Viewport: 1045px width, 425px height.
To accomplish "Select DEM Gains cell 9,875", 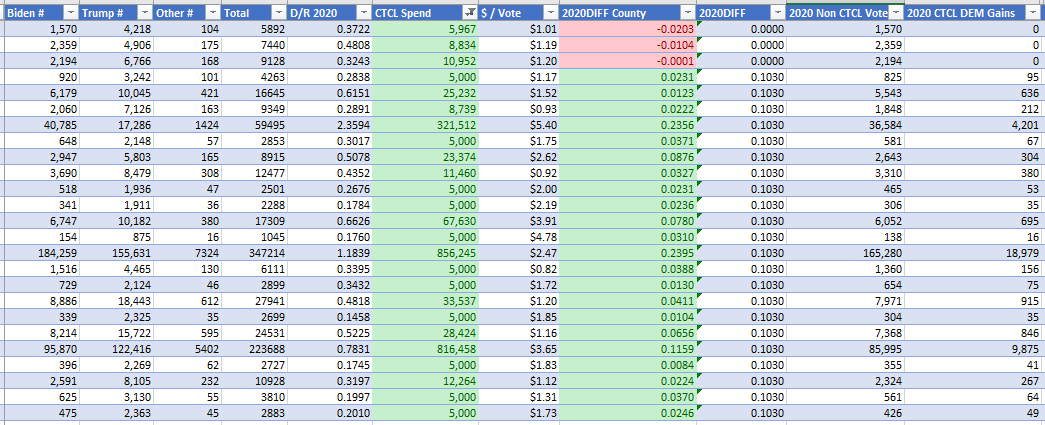I will click(x=975, y=348).
